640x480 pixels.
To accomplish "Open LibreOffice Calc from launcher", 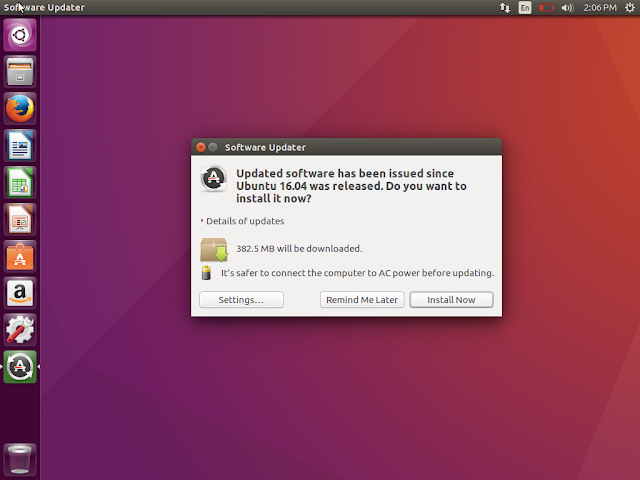I will click(x=20, y=182).
